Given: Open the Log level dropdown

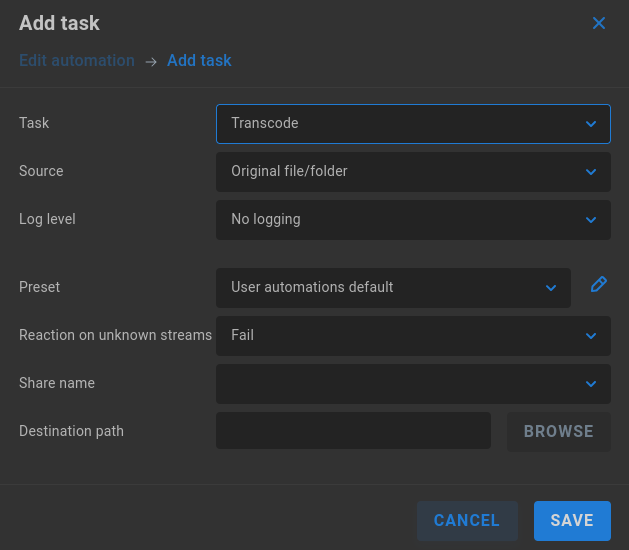Looking at the screenshot, I should 413,220.
